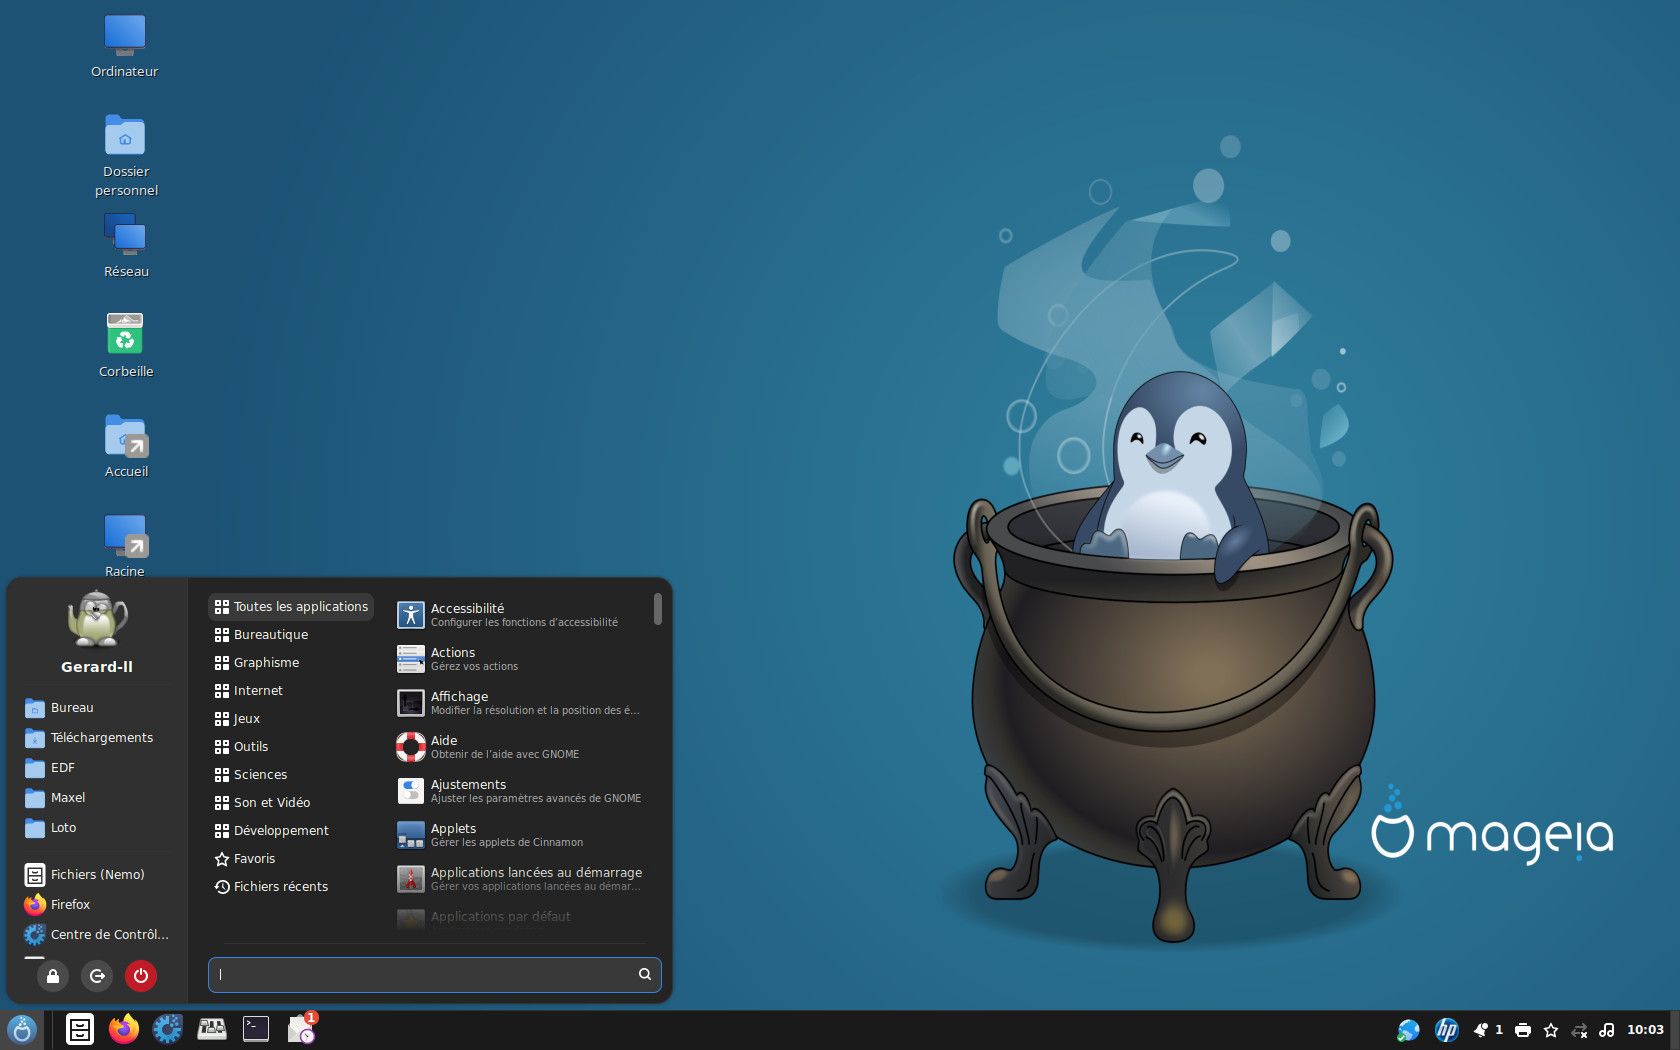The width and height of the screenshot is (1680, 1050).
Task: Click the network tray icon
Action: [x=1580, y=1030]
